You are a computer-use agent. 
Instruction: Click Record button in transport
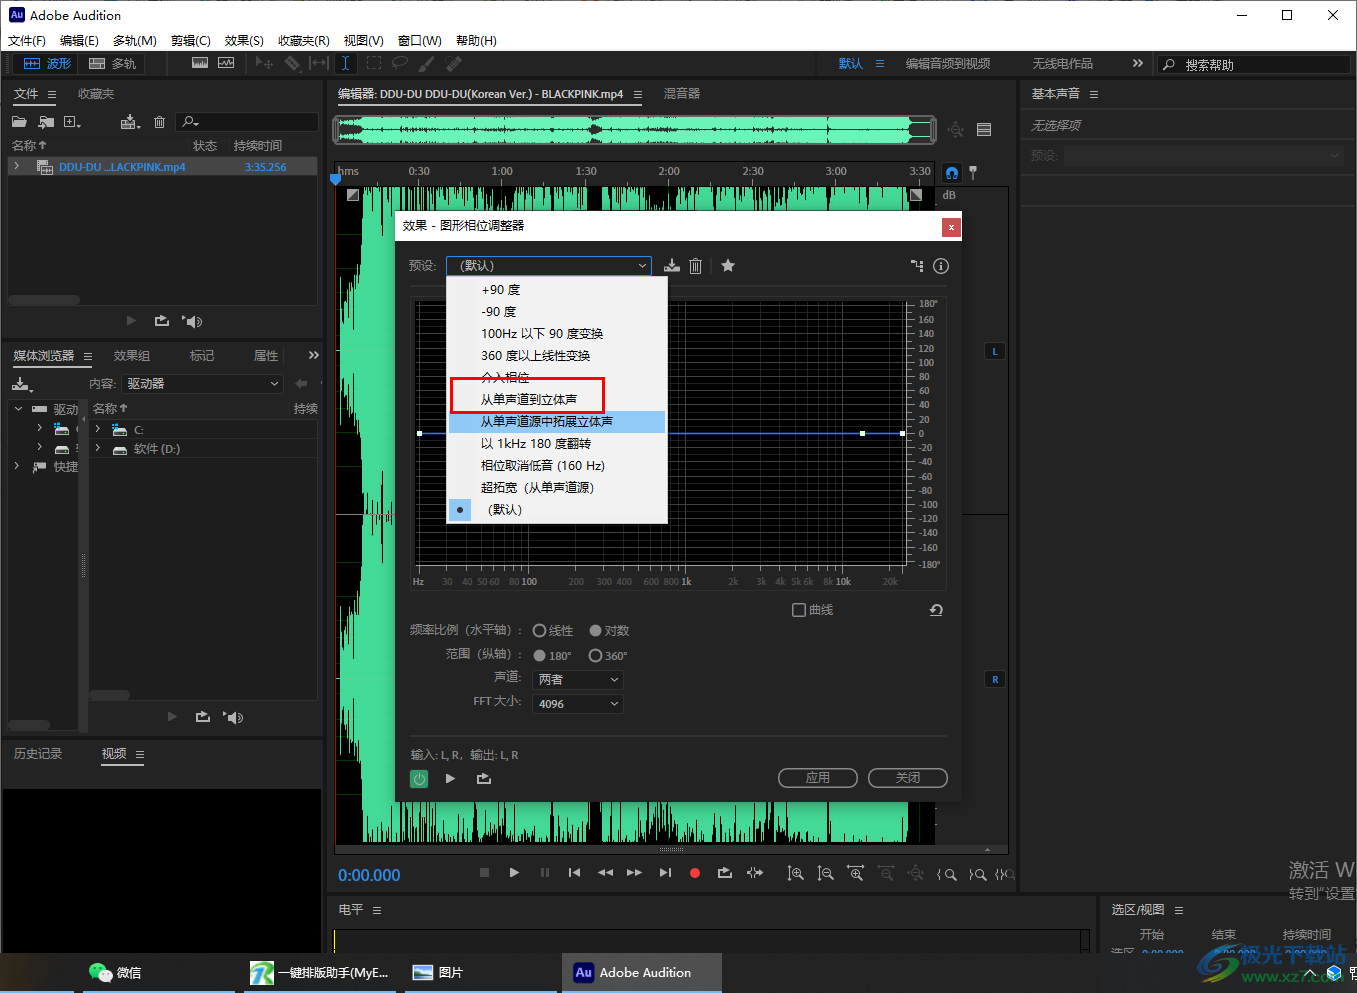click(695, 873)
